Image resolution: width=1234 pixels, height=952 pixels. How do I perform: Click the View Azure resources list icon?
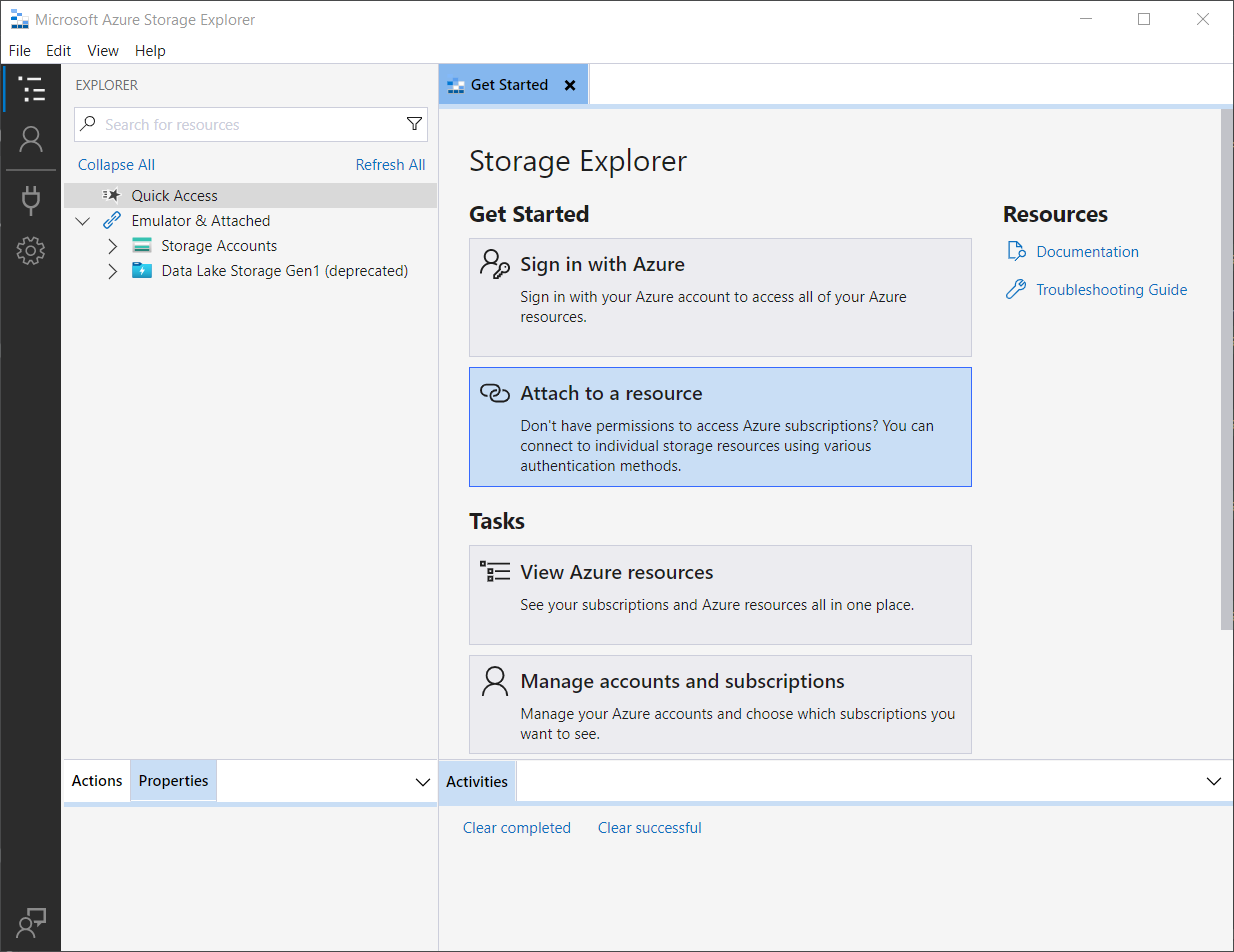point(495,572)
